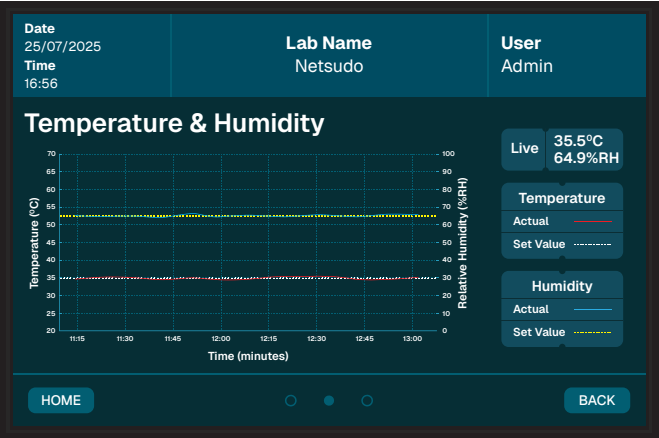Click the blue Humidity Actual line sample
659x438 pixels.
click(x=595, y=309)
